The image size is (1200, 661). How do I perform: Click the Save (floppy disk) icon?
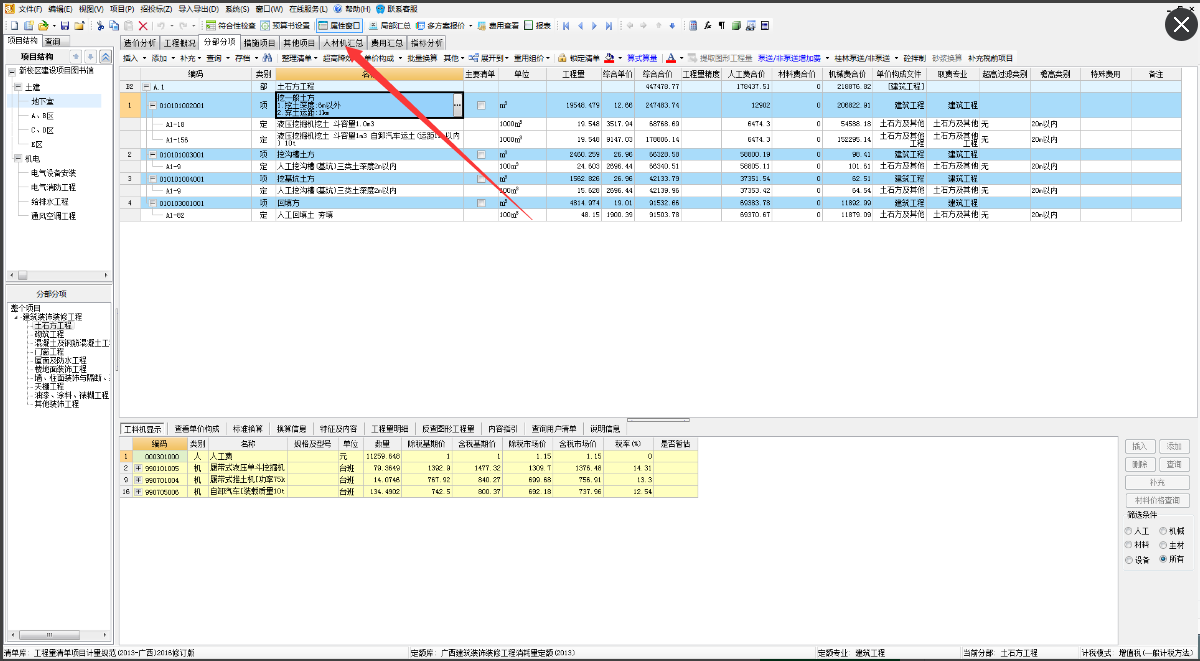point(64,25)
